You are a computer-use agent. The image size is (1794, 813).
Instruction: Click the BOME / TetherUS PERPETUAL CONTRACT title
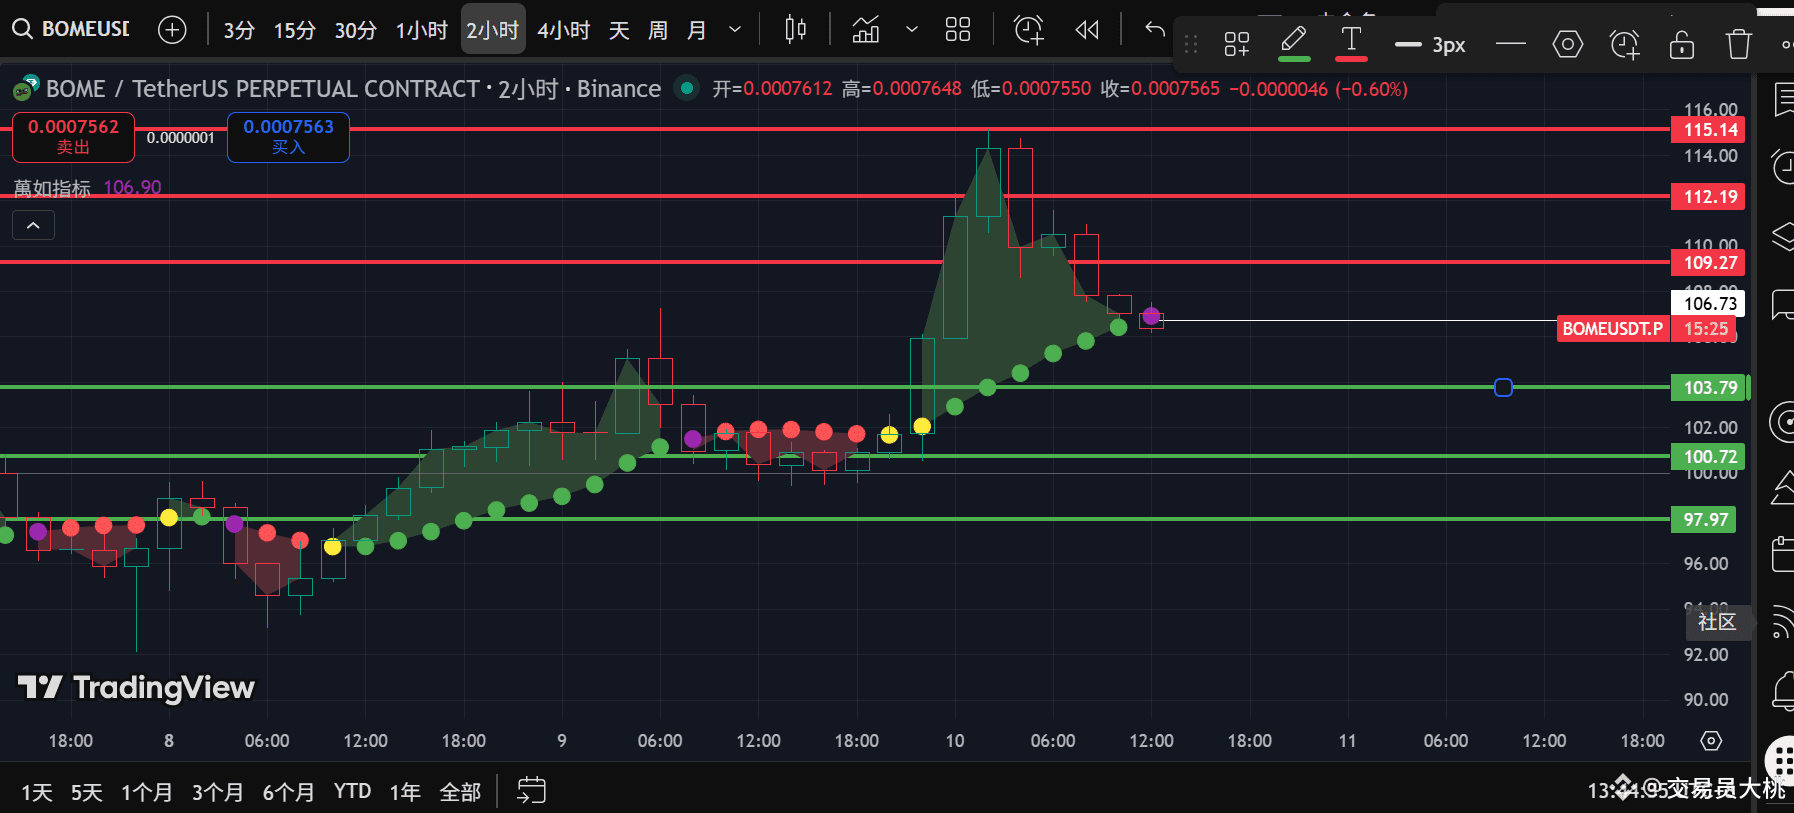[263, 89]
